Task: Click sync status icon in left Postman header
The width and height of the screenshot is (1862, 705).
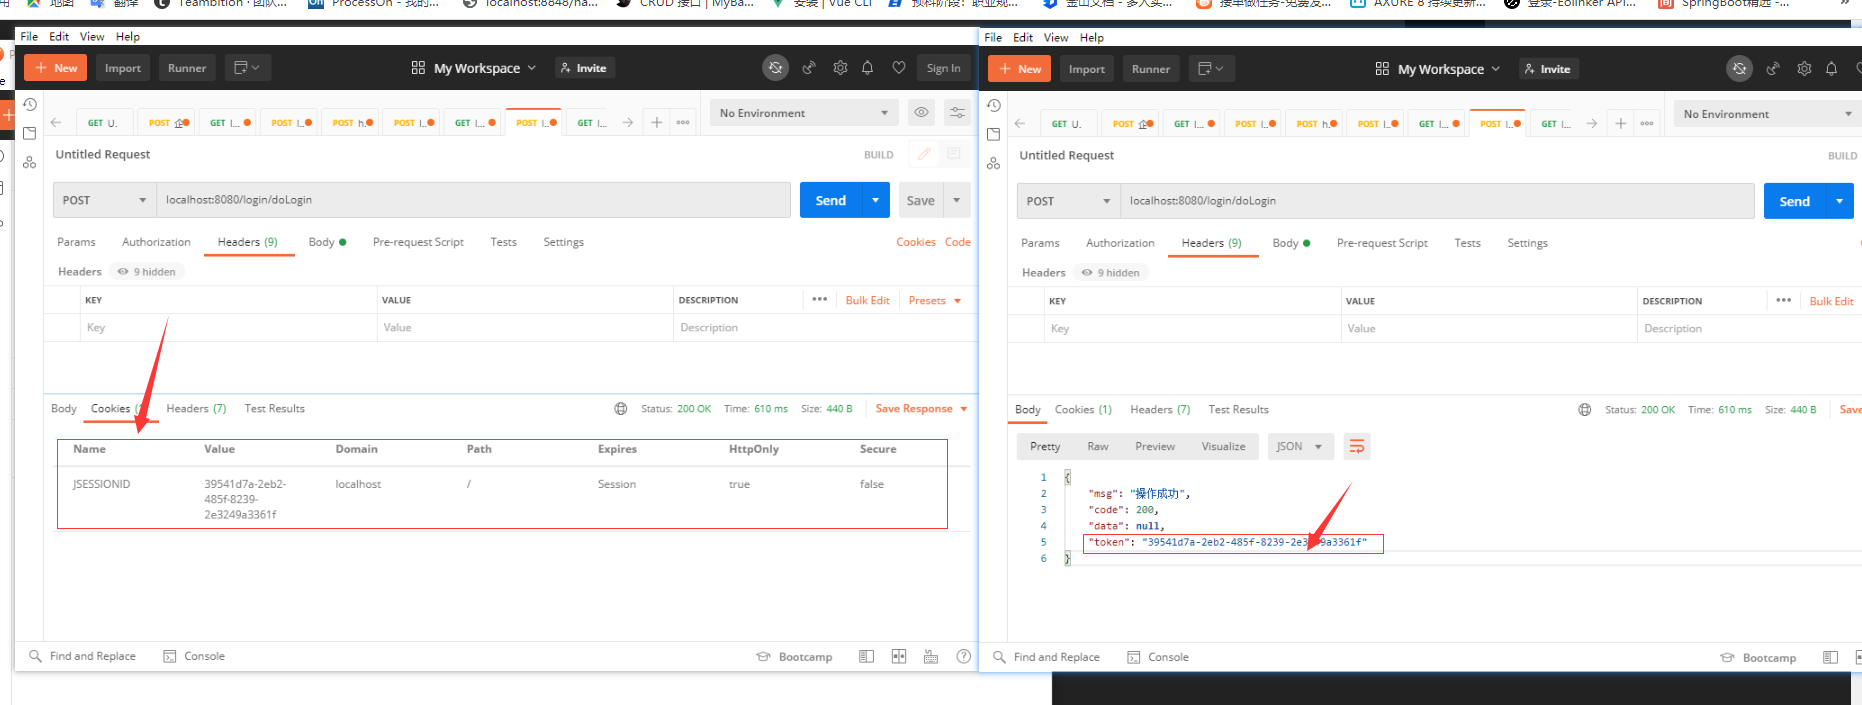Action: pos(775,68)
